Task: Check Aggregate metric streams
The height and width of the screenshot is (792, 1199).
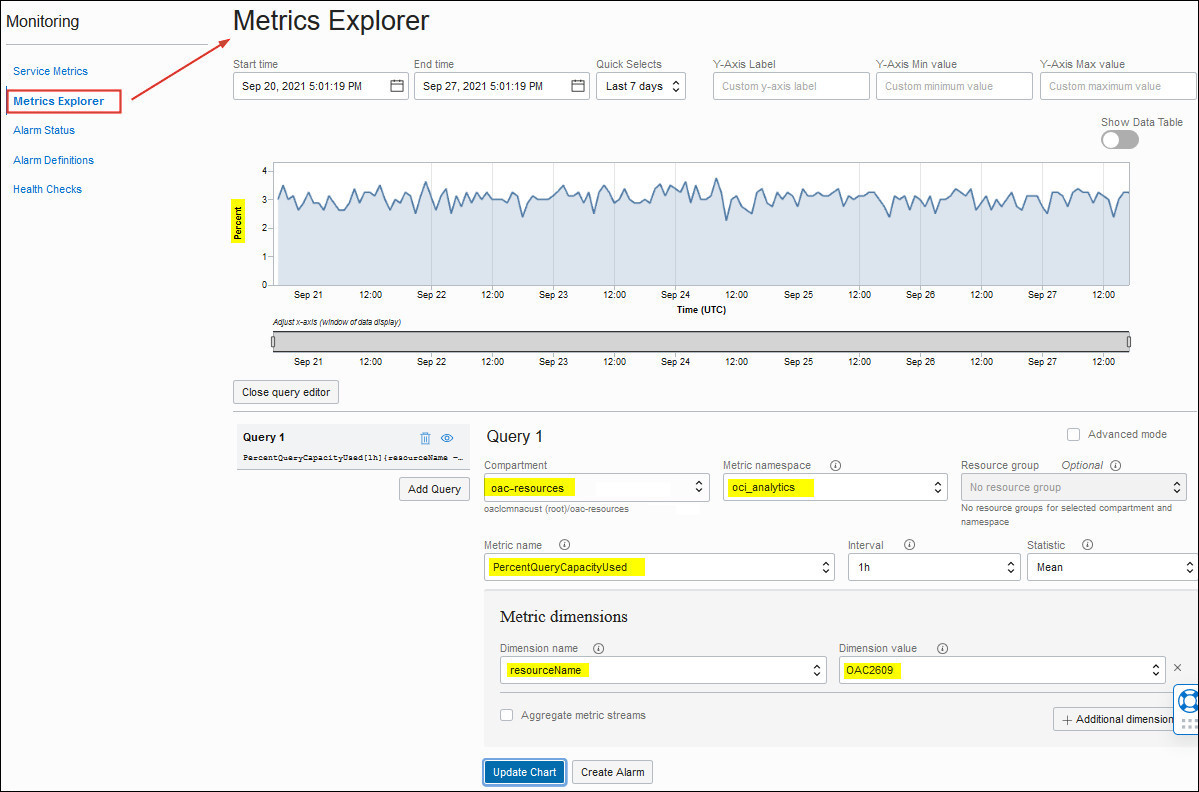Action: pyautogui.click(x=507, y=715)
